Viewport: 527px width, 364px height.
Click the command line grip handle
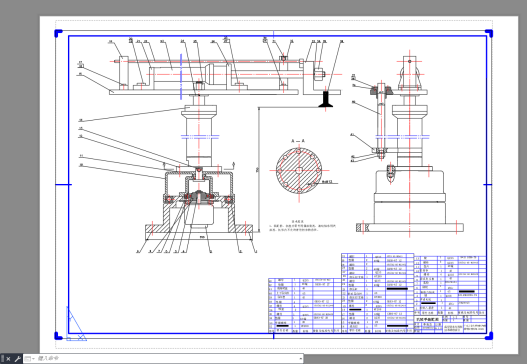pyautogui.click(x=2, y=359)
